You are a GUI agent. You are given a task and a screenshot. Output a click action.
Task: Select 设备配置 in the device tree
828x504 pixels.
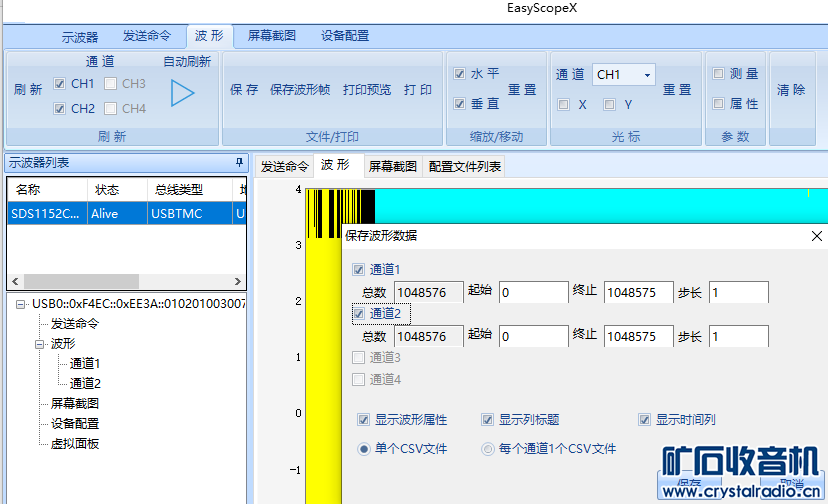pos(74,424)
